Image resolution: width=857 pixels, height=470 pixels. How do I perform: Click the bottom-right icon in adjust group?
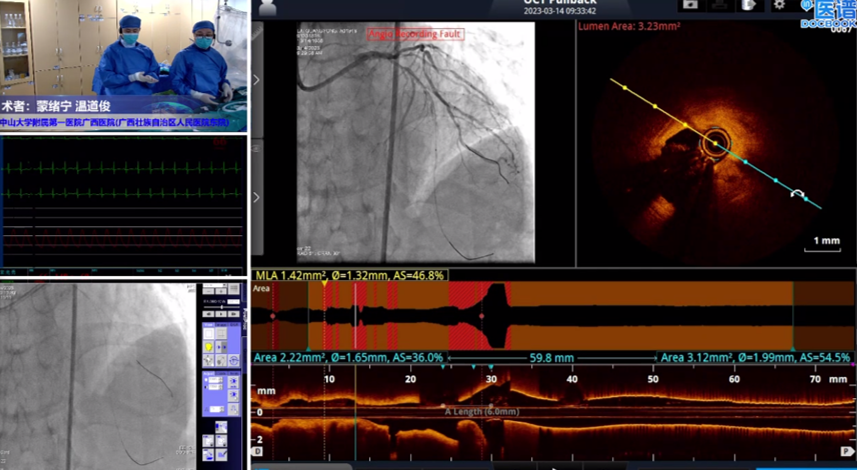pos(233,409)
